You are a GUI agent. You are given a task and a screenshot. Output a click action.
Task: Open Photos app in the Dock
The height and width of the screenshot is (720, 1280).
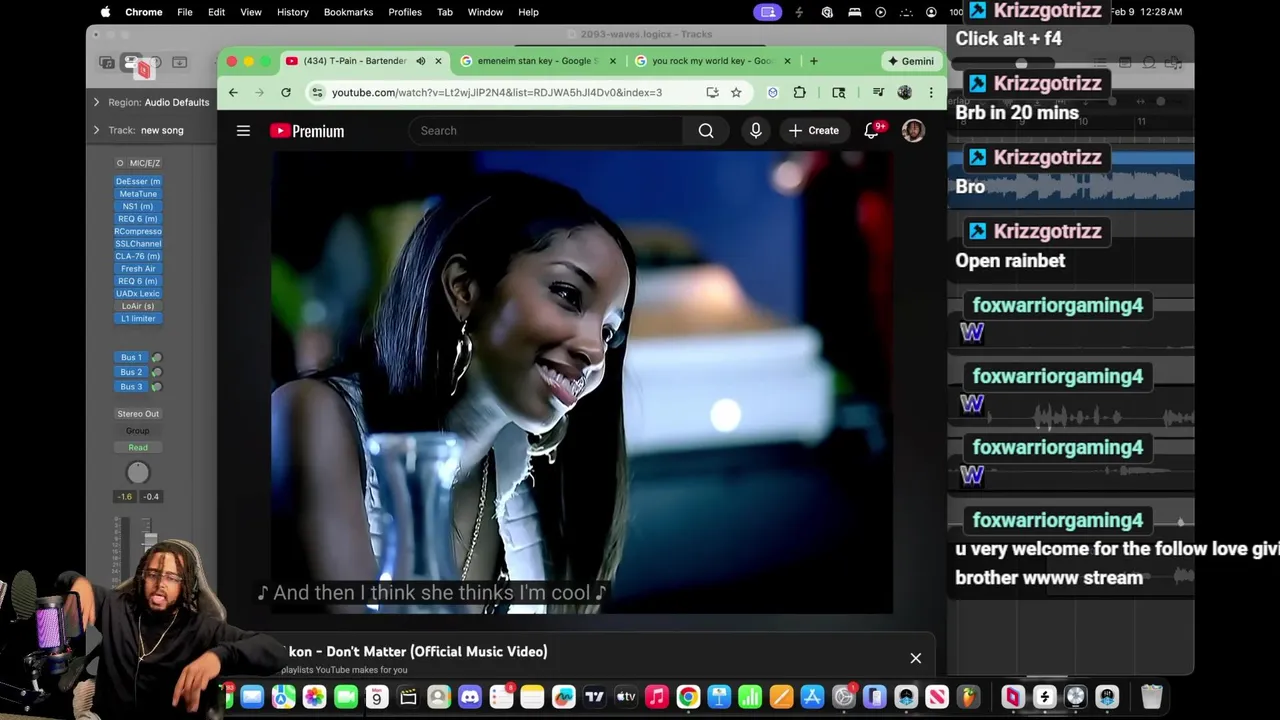tap(314, 697)
